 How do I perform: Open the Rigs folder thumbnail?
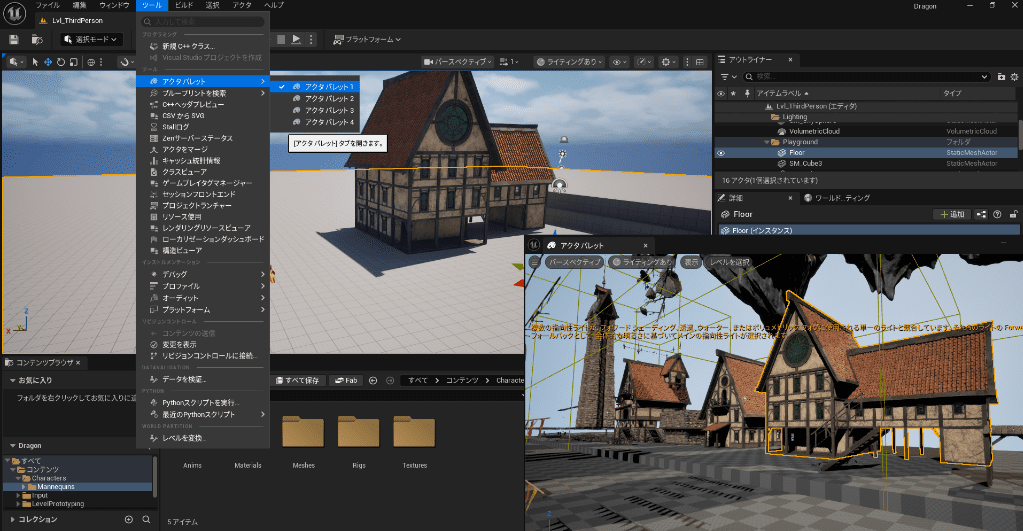[x=358, y=431]
